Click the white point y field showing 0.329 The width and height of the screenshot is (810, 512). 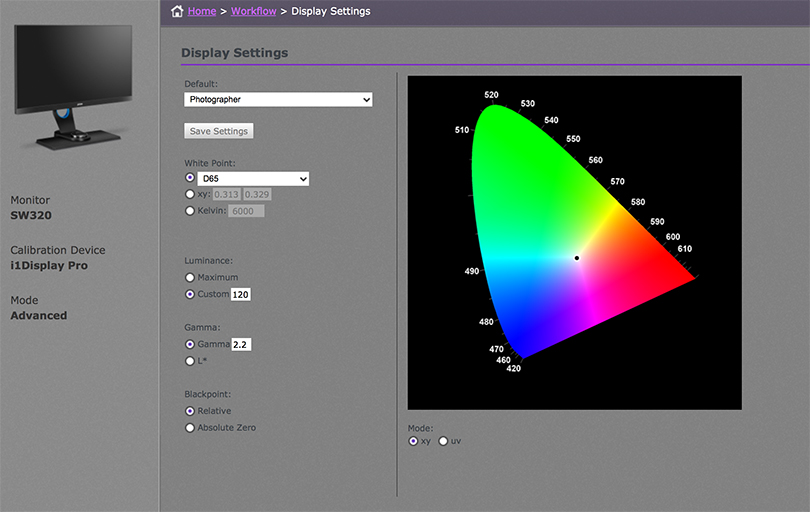[x=258, y=195]
